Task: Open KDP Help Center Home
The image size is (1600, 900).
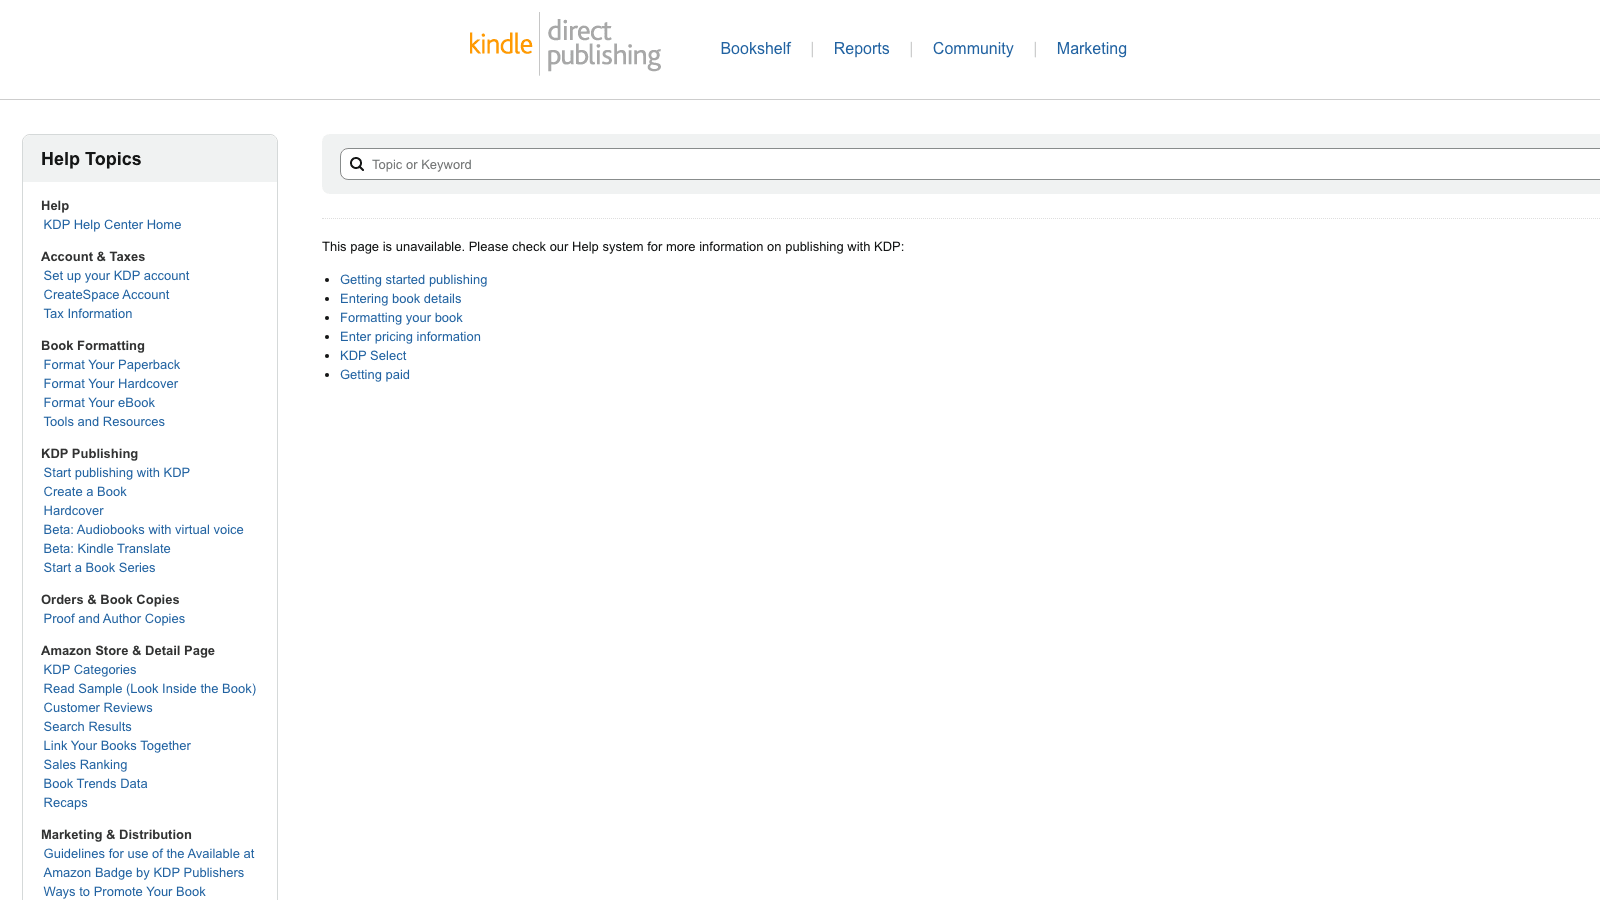Action: (112, 225)
